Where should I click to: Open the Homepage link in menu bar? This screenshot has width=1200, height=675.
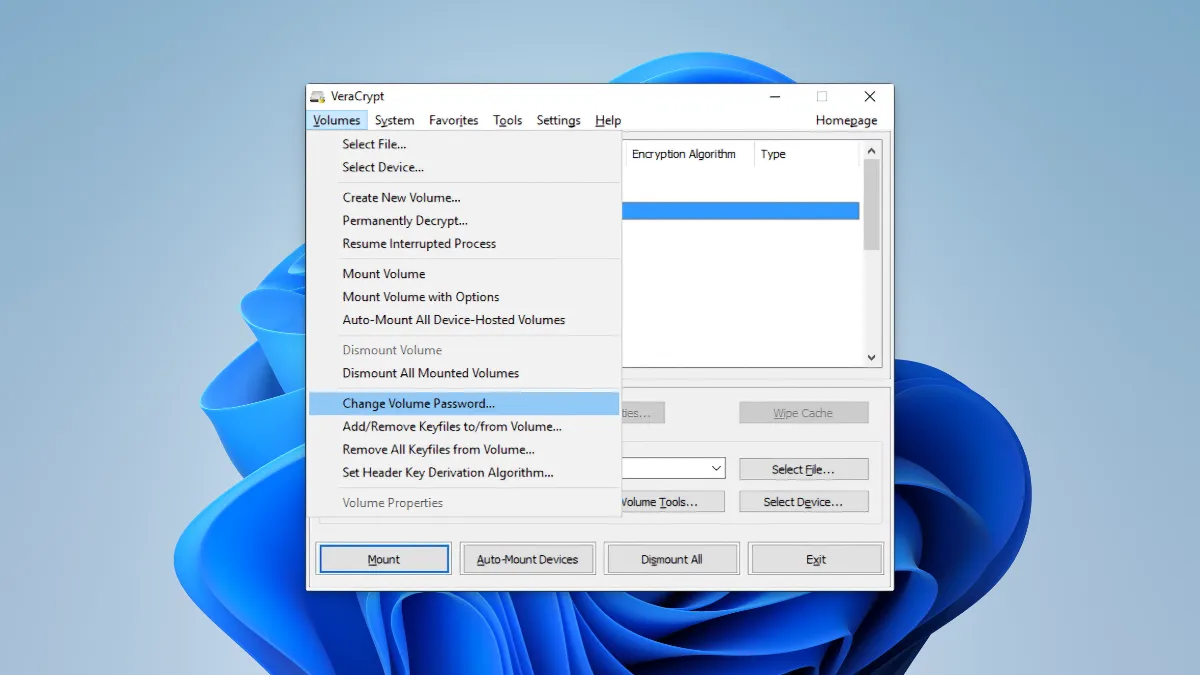click(x=846, y=121)
